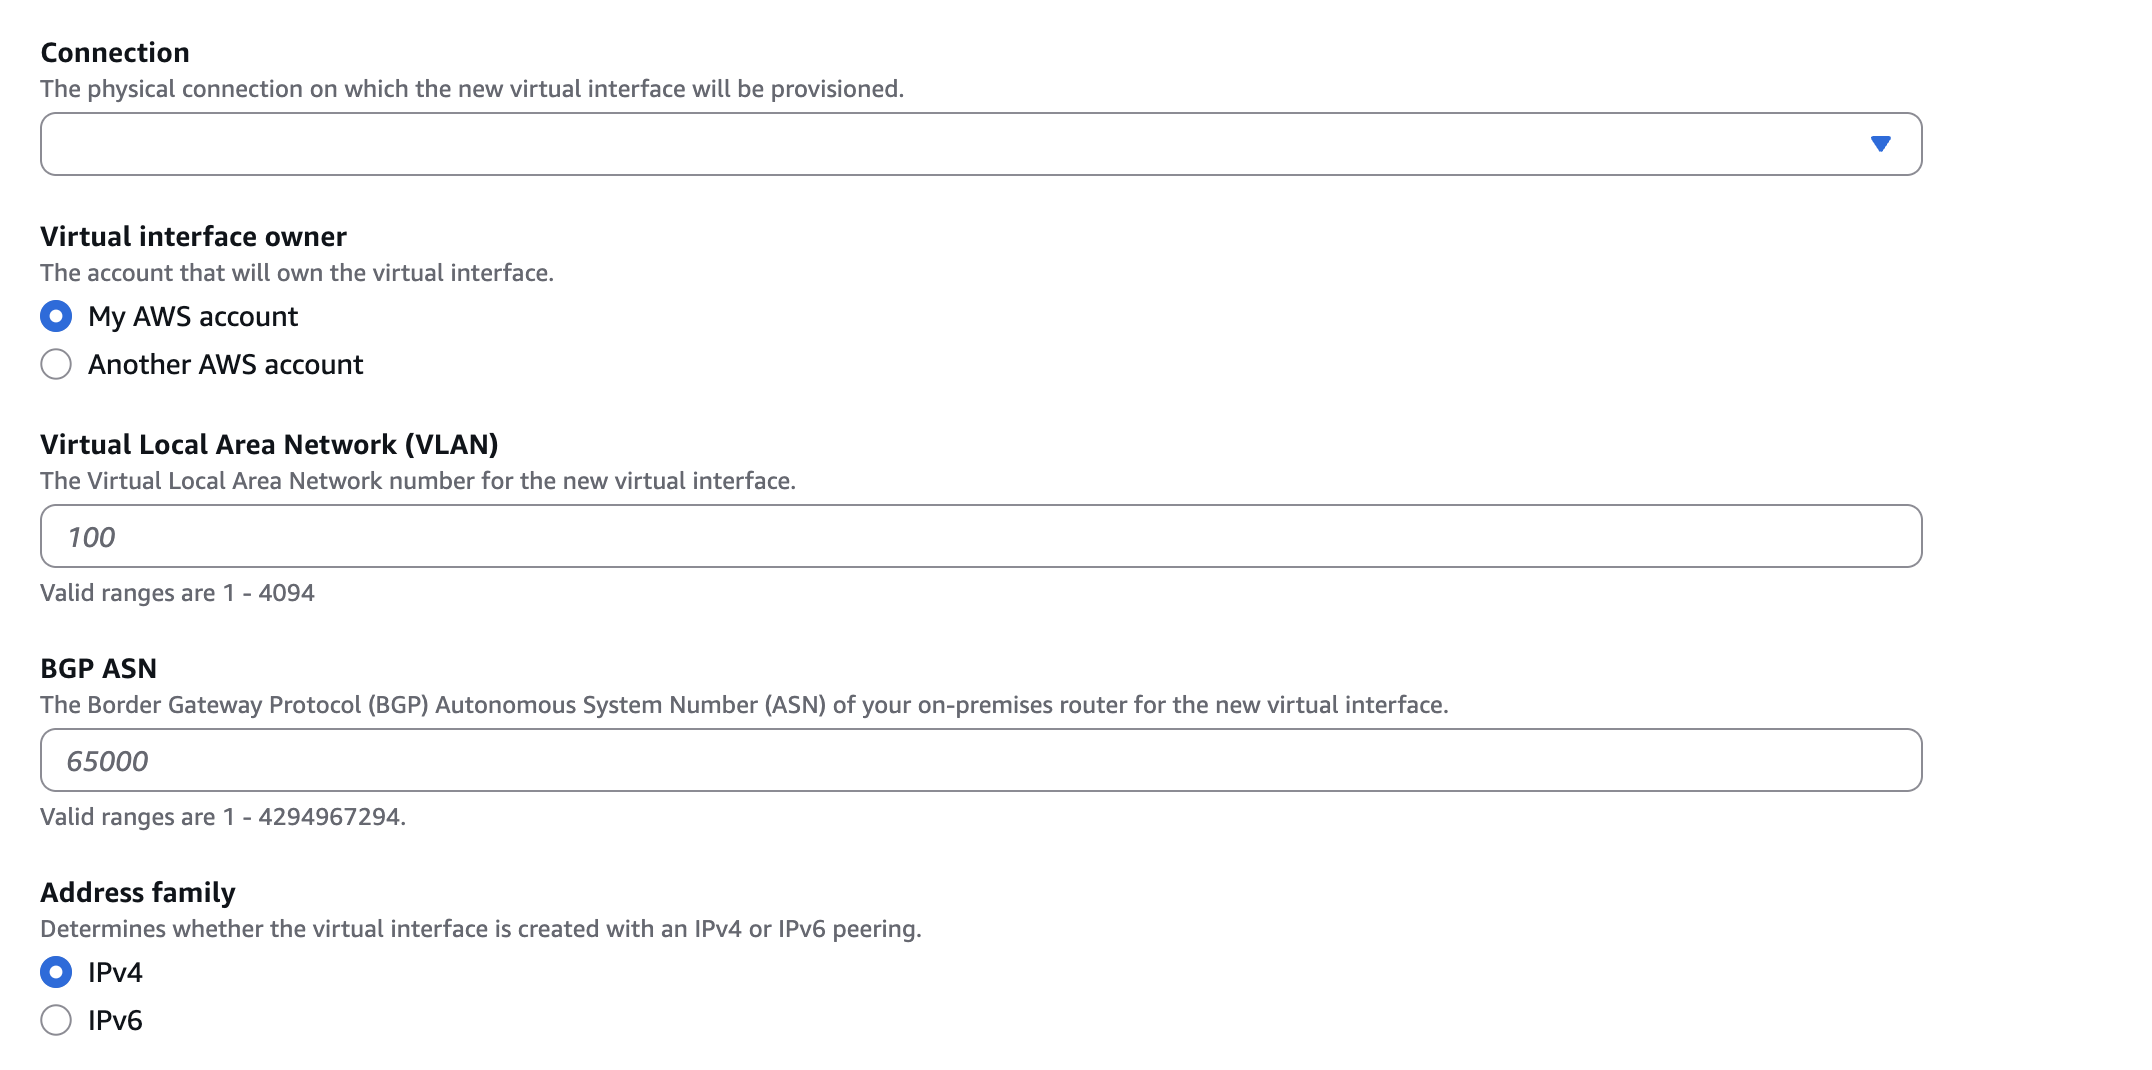Select My AWS account radio button
This screenshot has width=2152, height=1070.
point(56,317)
